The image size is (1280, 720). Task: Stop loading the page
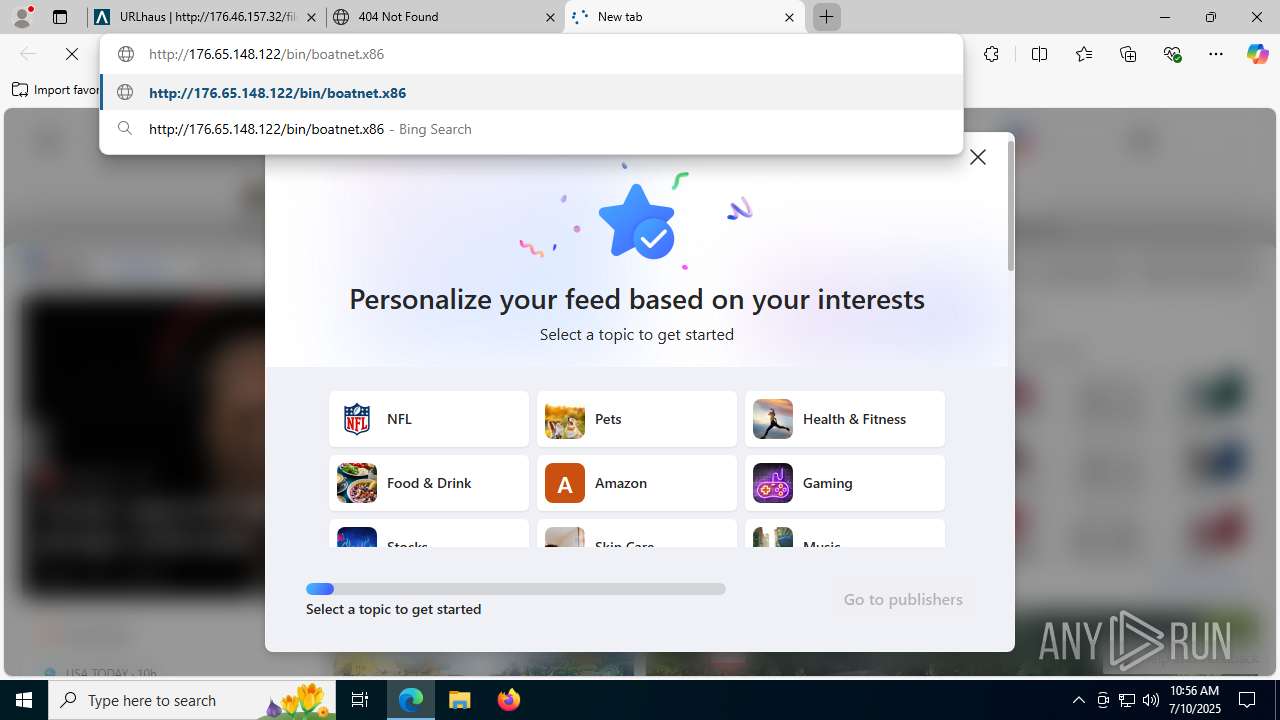point(72,54)
